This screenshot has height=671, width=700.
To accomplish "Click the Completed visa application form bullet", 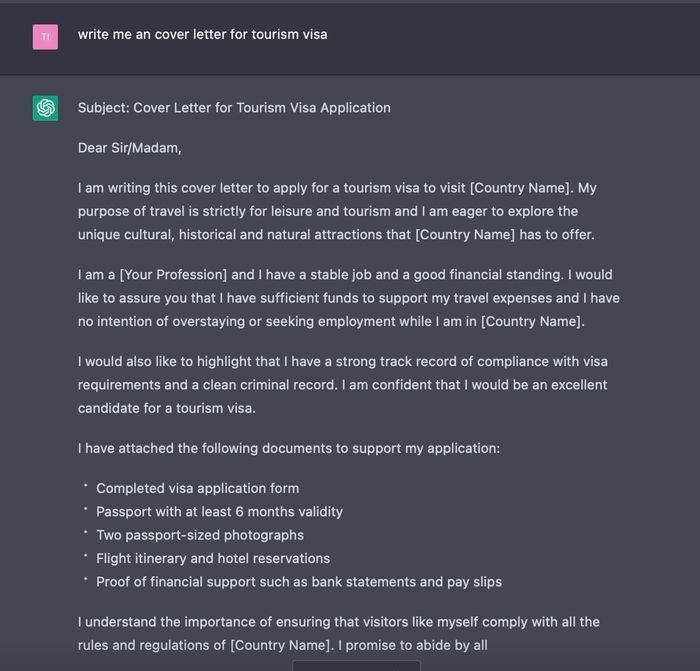I will 198,488.
